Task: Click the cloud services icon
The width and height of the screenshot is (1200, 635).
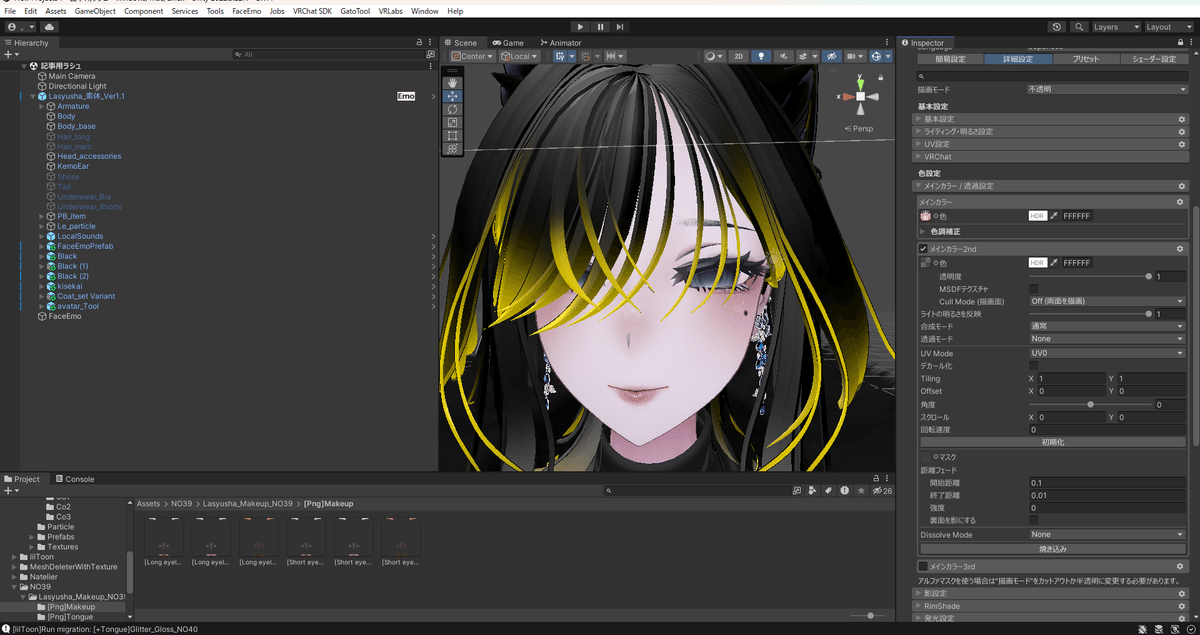Action: click(49, 27)
